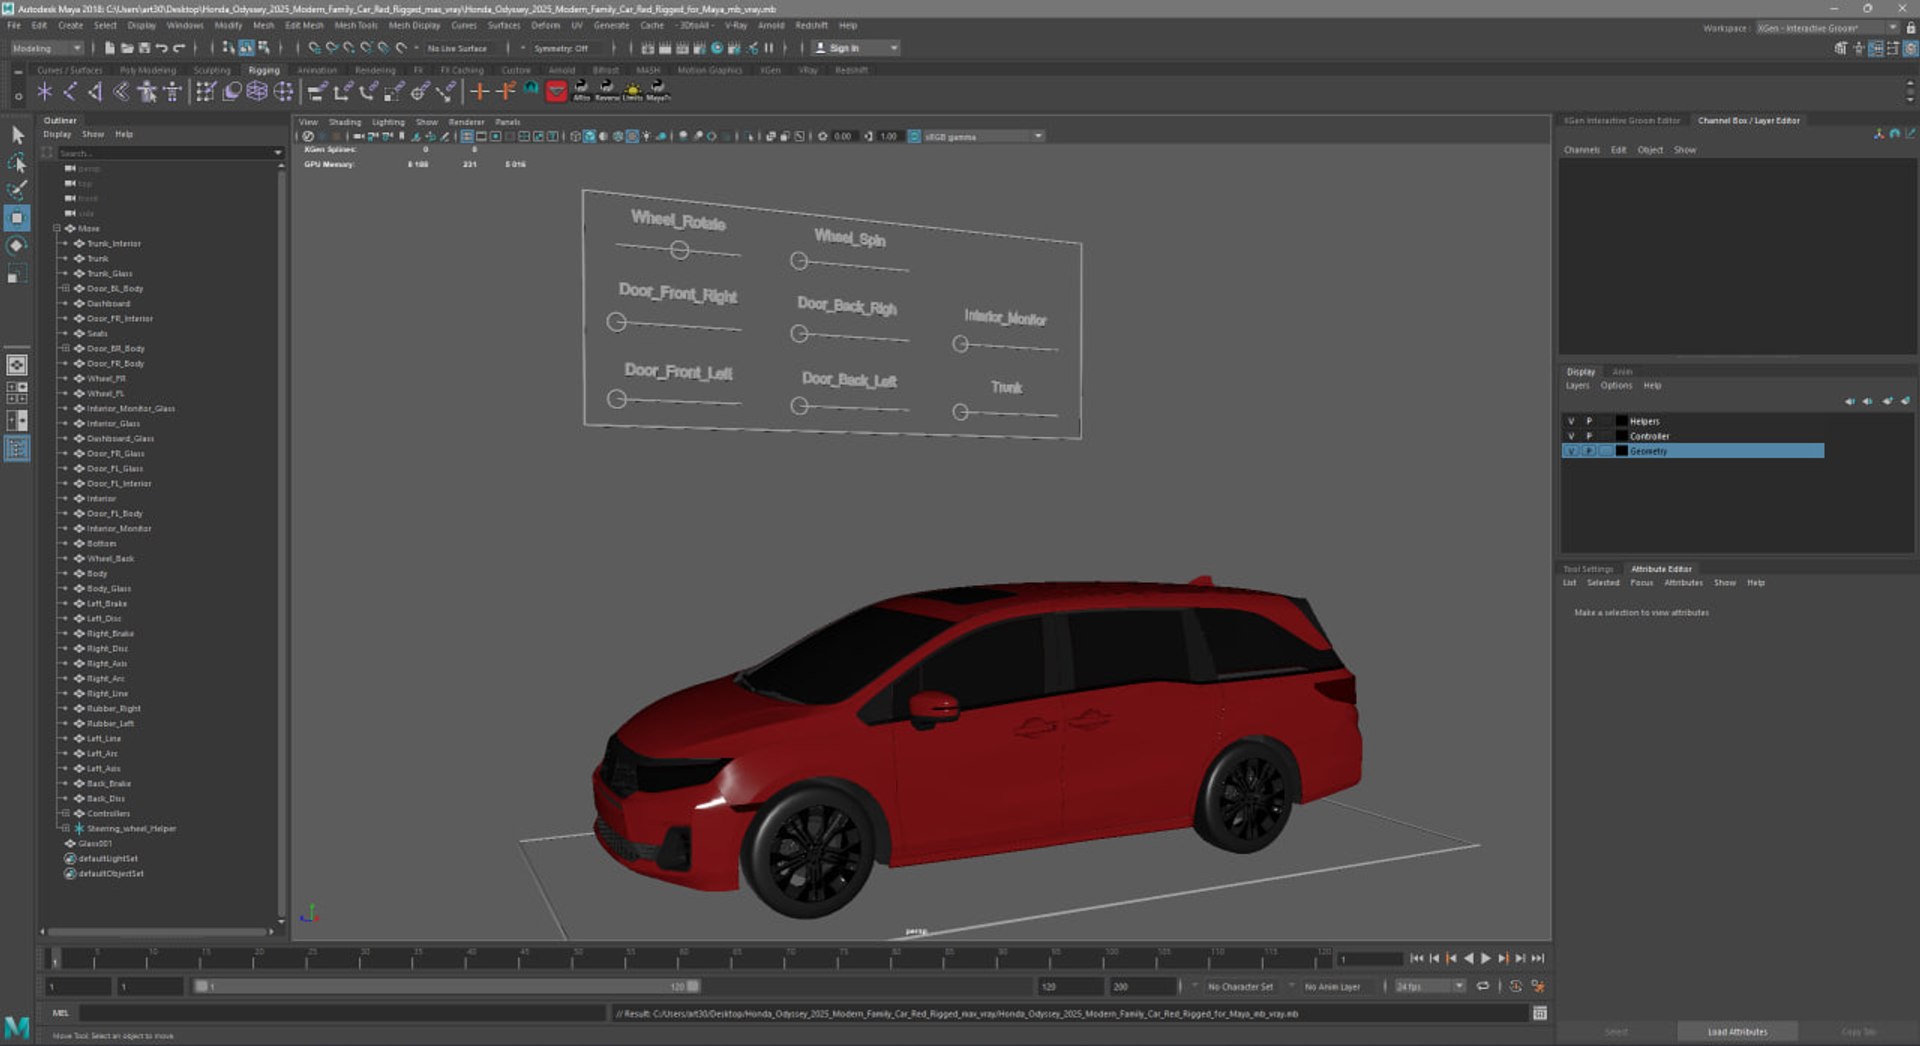Screen dimensions: 1920x1046
Task: Choose the Paint selection tool
Action: (x=17, y=190)
